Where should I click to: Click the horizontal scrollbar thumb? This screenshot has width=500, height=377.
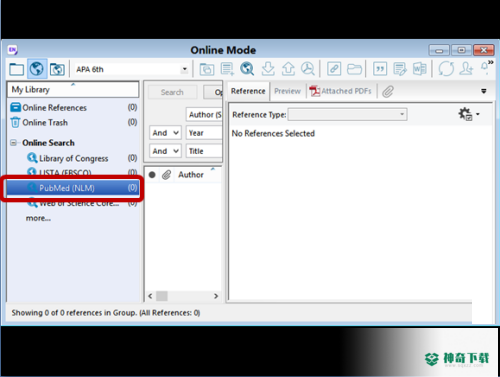(x=162, y=296)
